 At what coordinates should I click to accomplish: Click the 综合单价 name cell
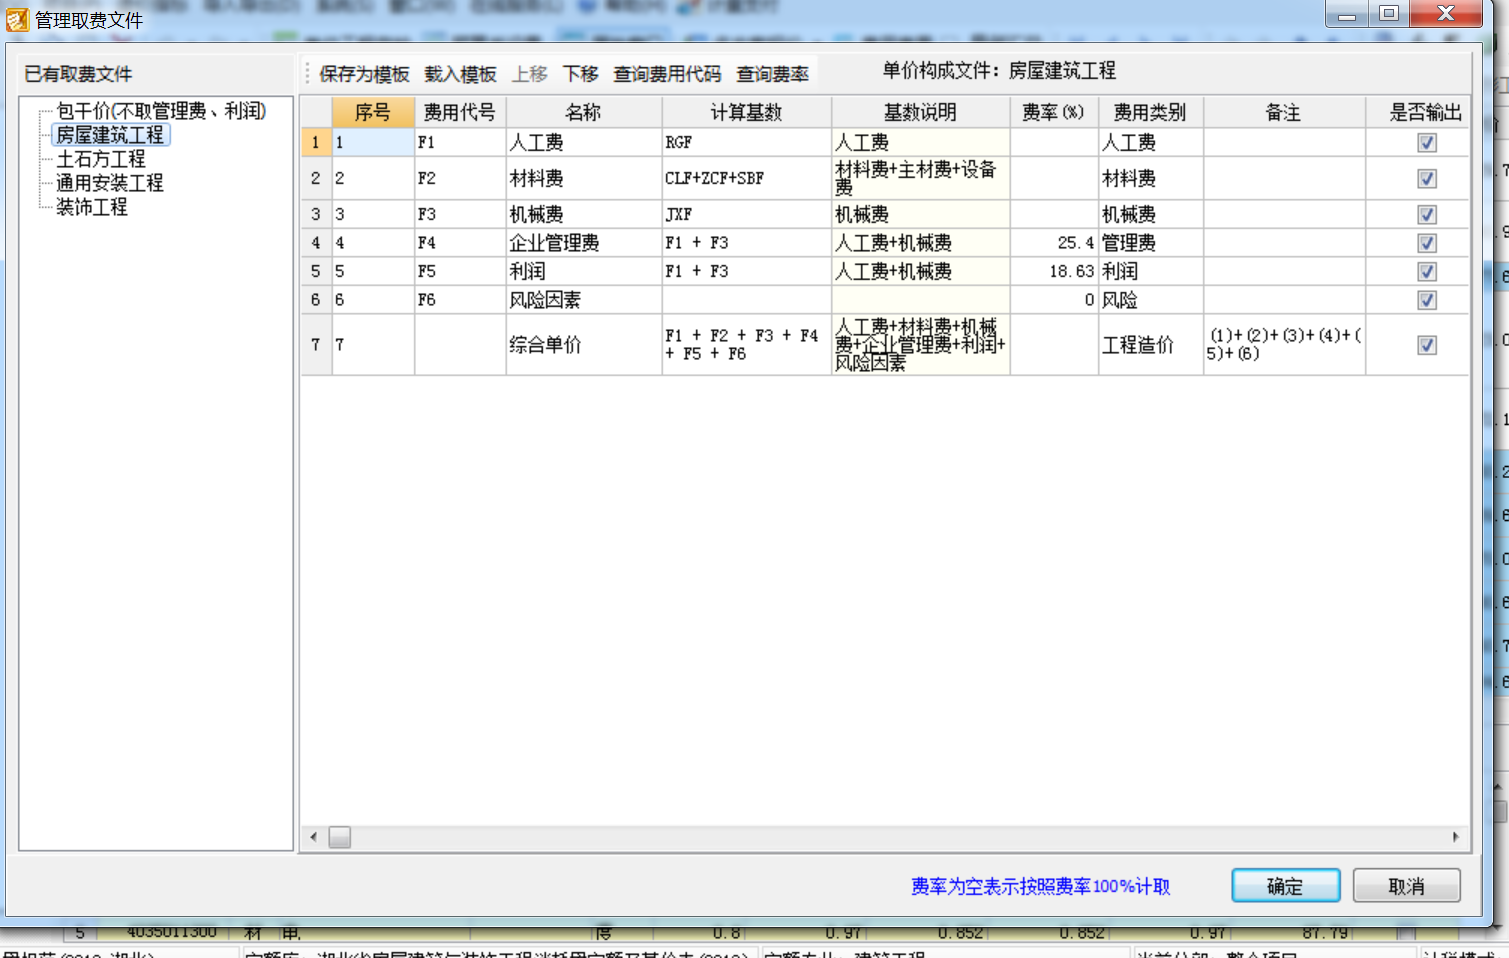tap(584, 345)
